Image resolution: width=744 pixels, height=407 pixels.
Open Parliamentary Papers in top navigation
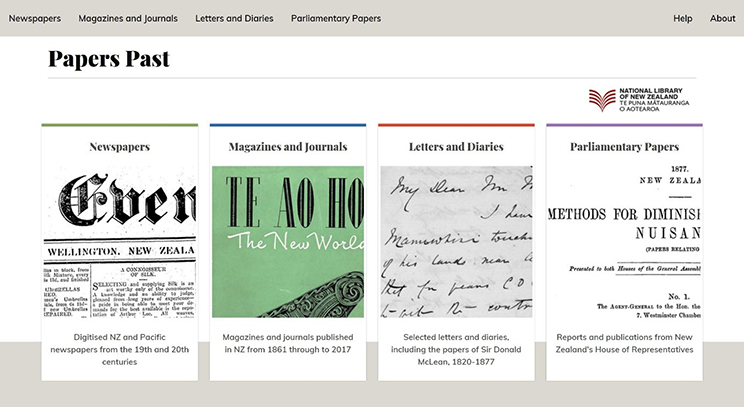tap(336, 18)
